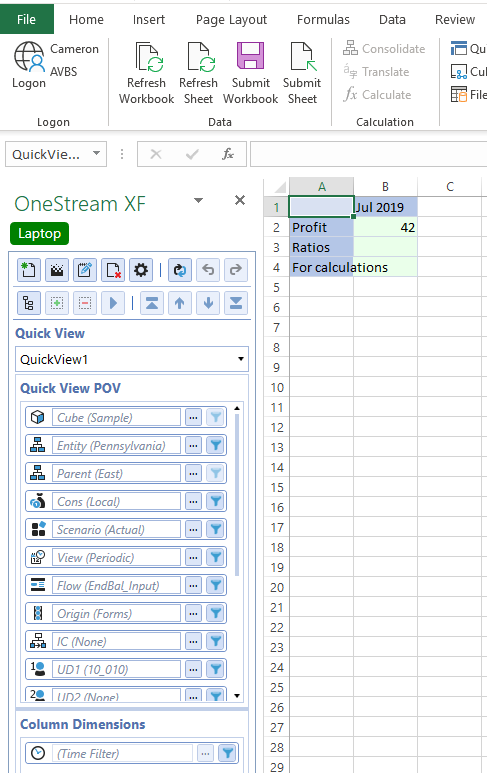The width and height of the screenshot is (487, 773).
Task: Delete Quick View using red X document icon
Action: click(113, 270)
